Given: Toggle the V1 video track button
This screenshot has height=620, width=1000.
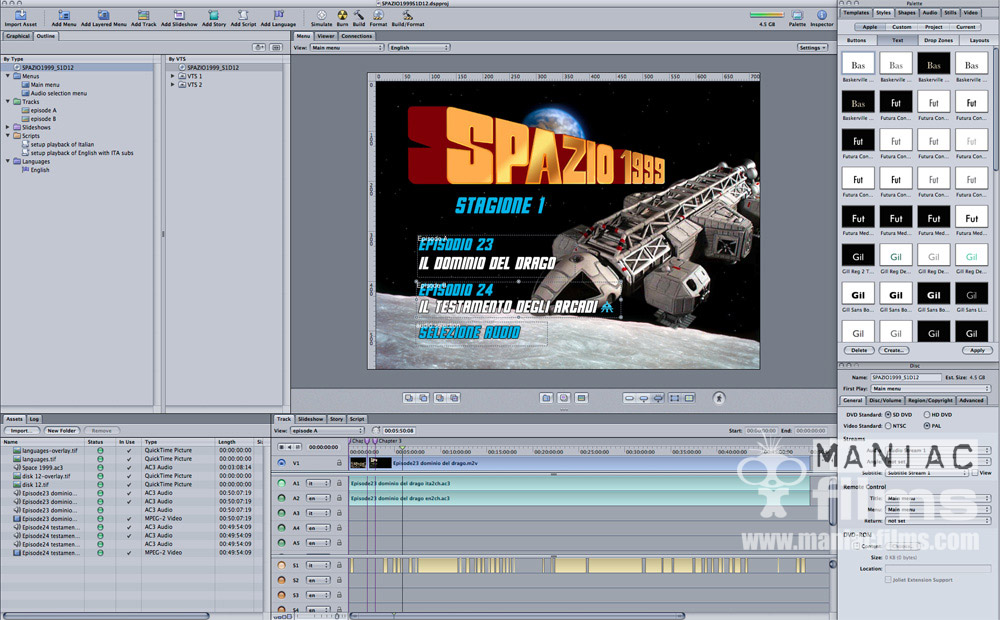Looking at the screenshot, I should tap(281, 463).
